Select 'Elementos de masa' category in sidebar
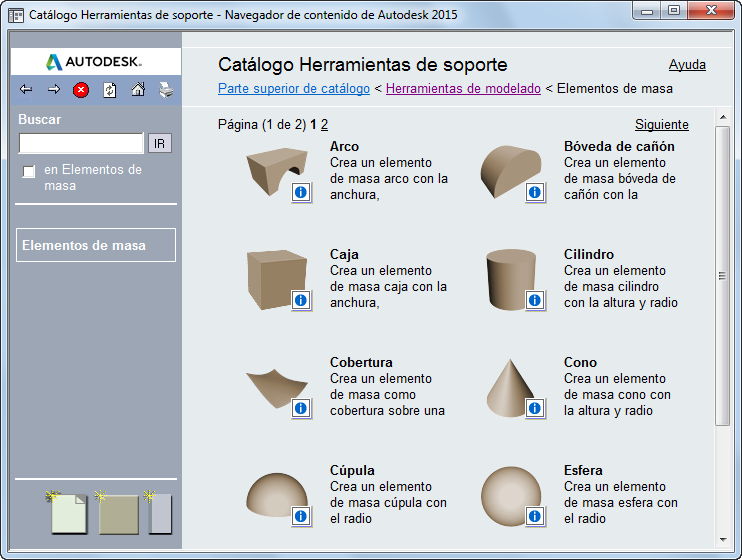The height and width of the screenshot is (560, 742). click(96, 245)
